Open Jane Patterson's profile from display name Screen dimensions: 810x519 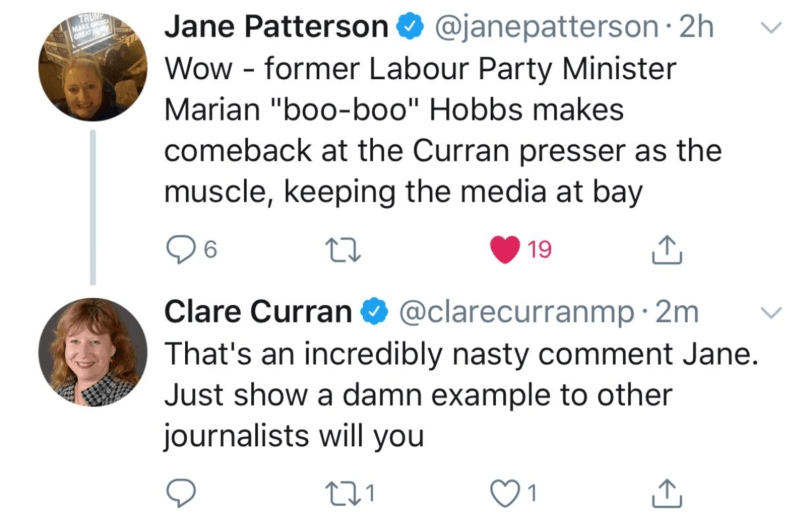275,28
